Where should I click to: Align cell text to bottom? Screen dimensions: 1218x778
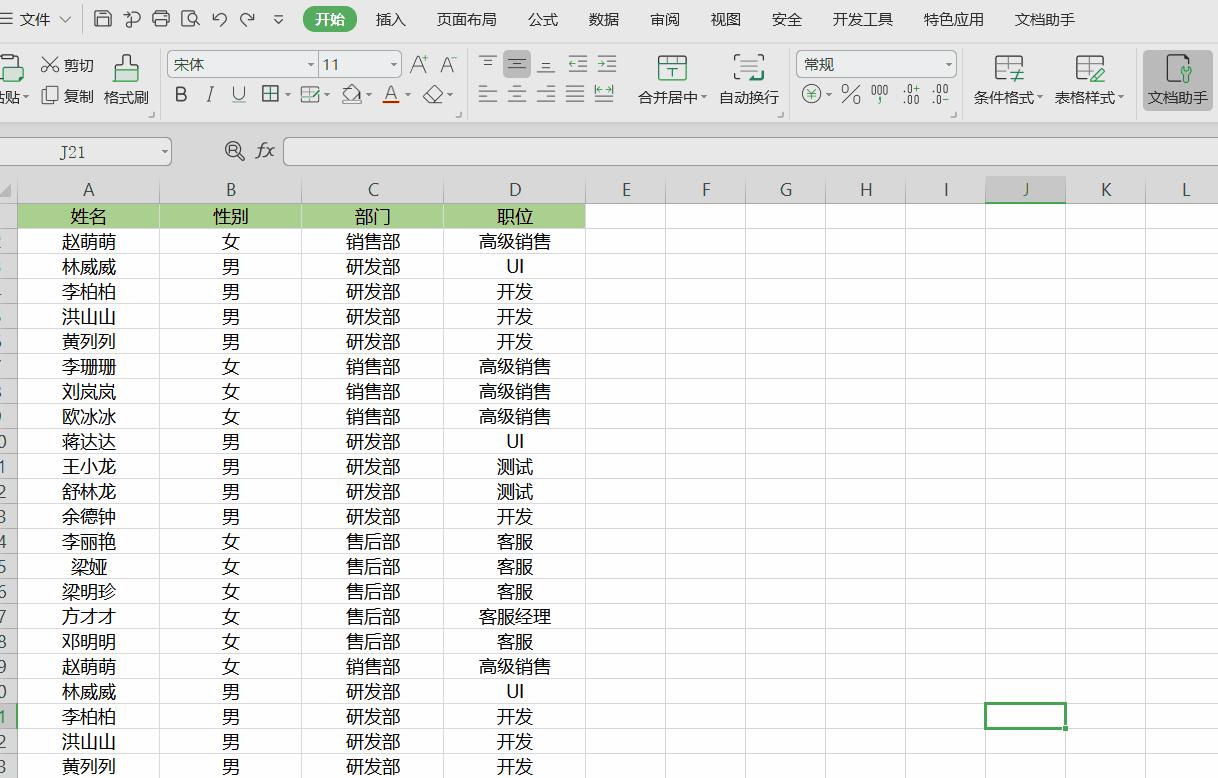546,64
